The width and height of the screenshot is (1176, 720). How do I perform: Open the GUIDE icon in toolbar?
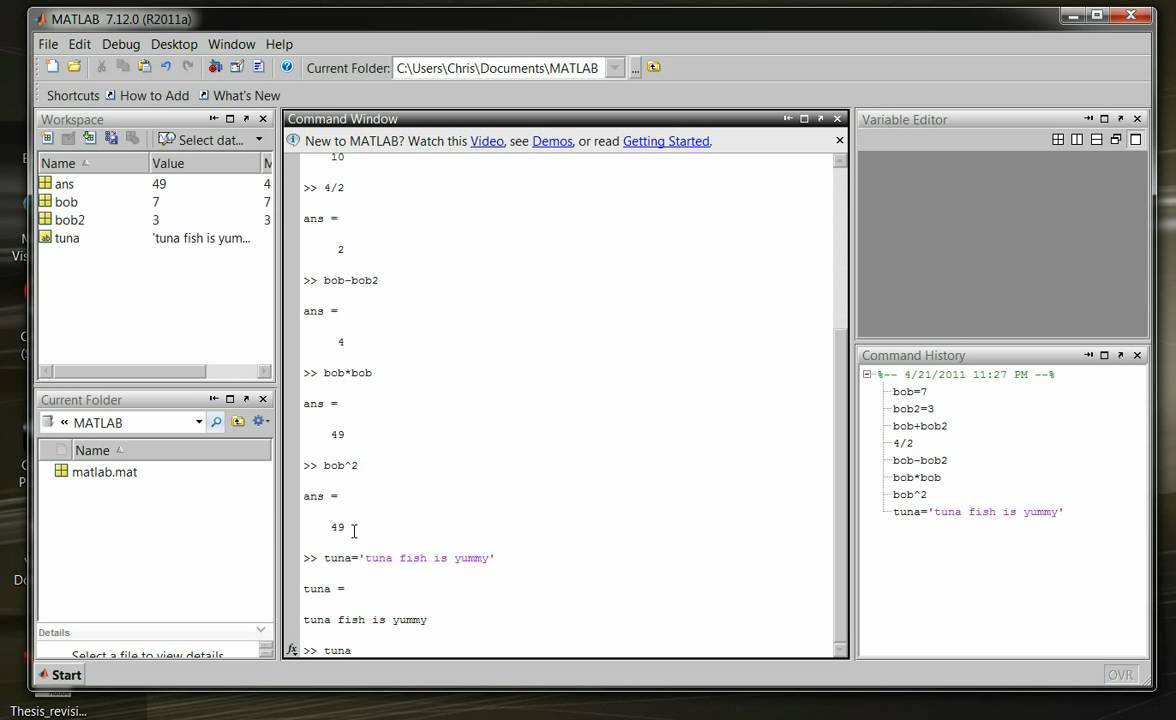click(237, 67)
